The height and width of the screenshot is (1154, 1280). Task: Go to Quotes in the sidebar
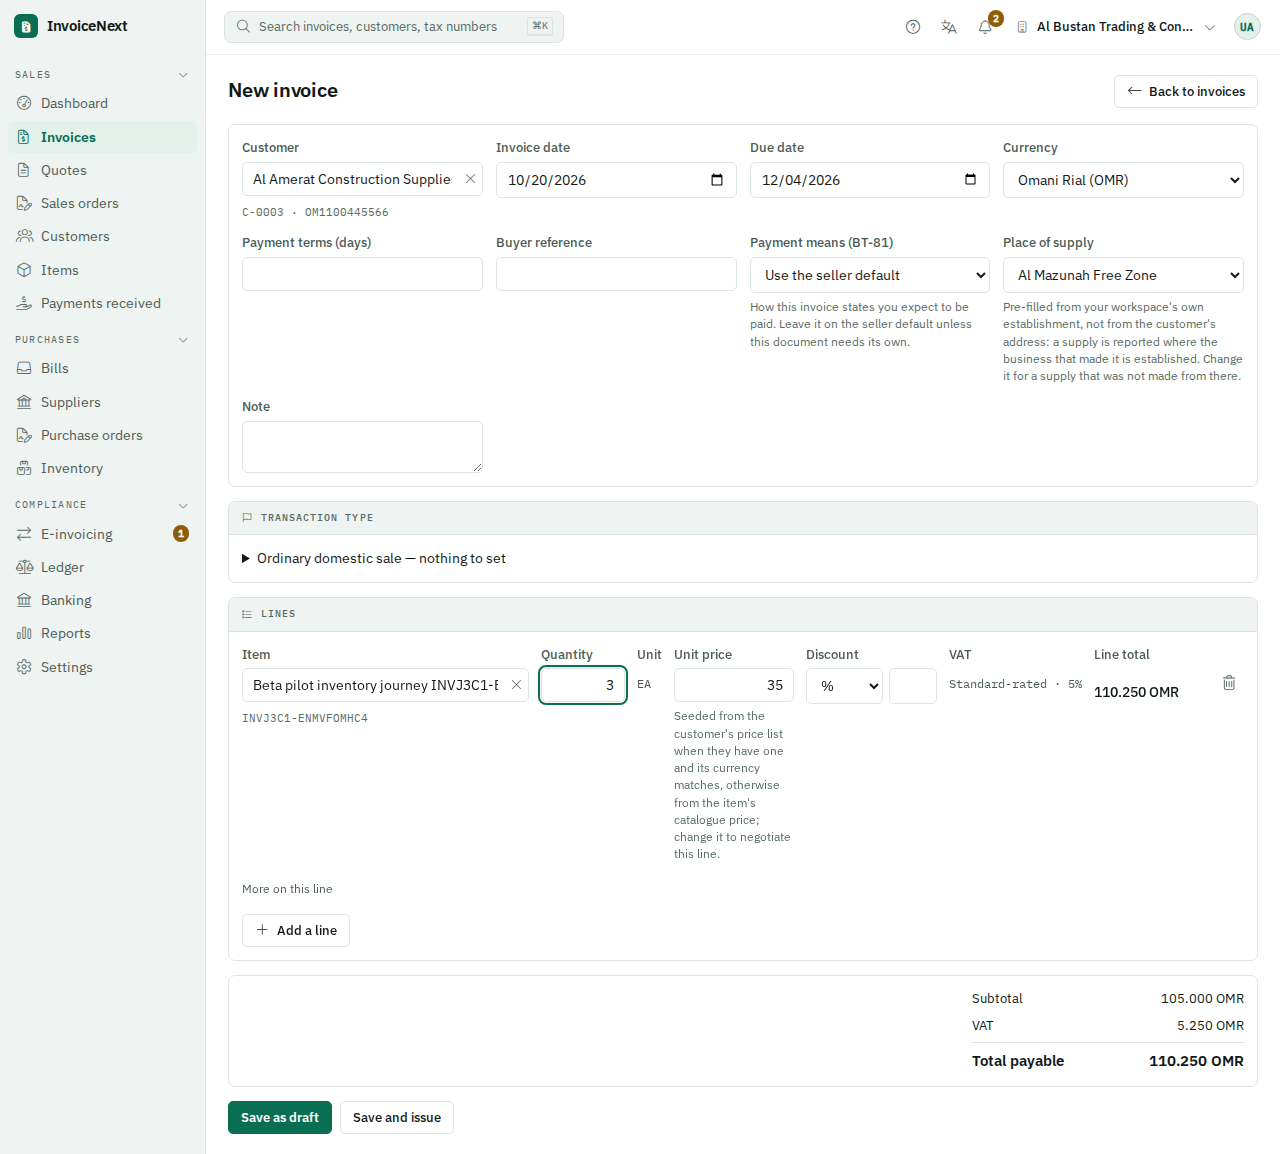[x=103, y=170]
